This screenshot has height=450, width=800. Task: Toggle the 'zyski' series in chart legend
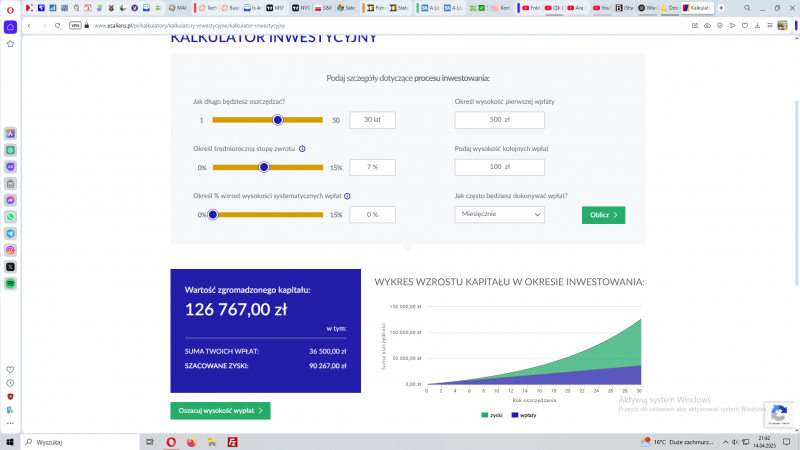pyautogui.click(x=491, y=414)
